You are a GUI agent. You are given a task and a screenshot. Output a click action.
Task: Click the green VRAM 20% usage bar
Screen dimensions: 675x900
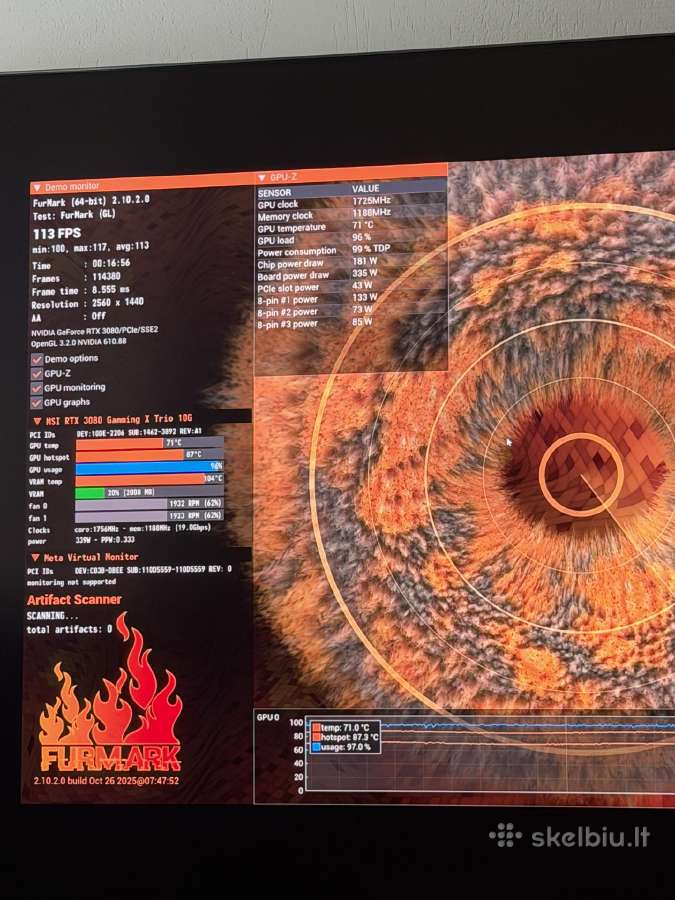pos(90,492)
